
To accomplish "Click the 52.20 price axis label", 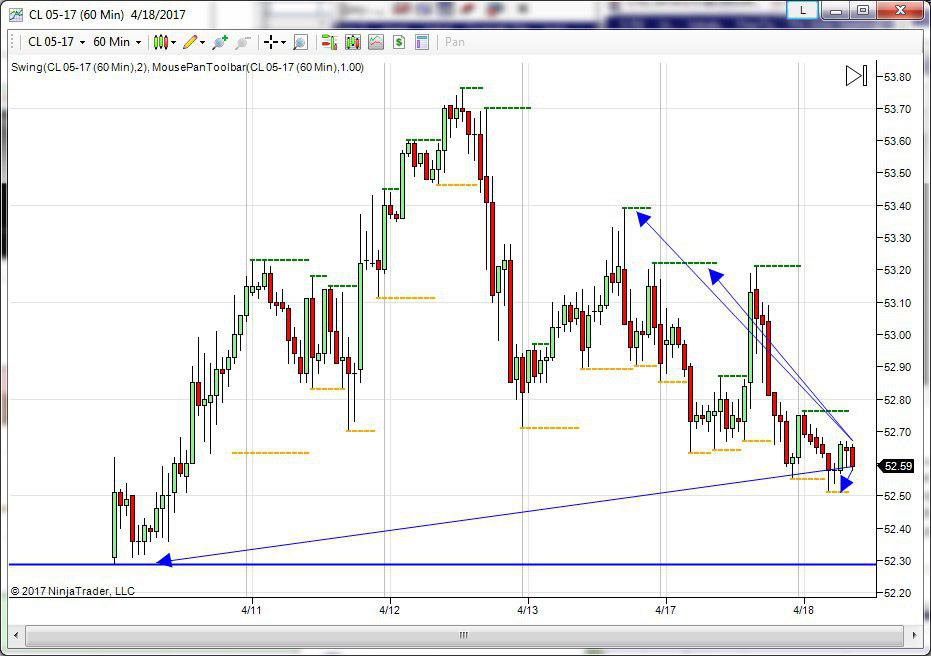I will [x=897, y=593].
